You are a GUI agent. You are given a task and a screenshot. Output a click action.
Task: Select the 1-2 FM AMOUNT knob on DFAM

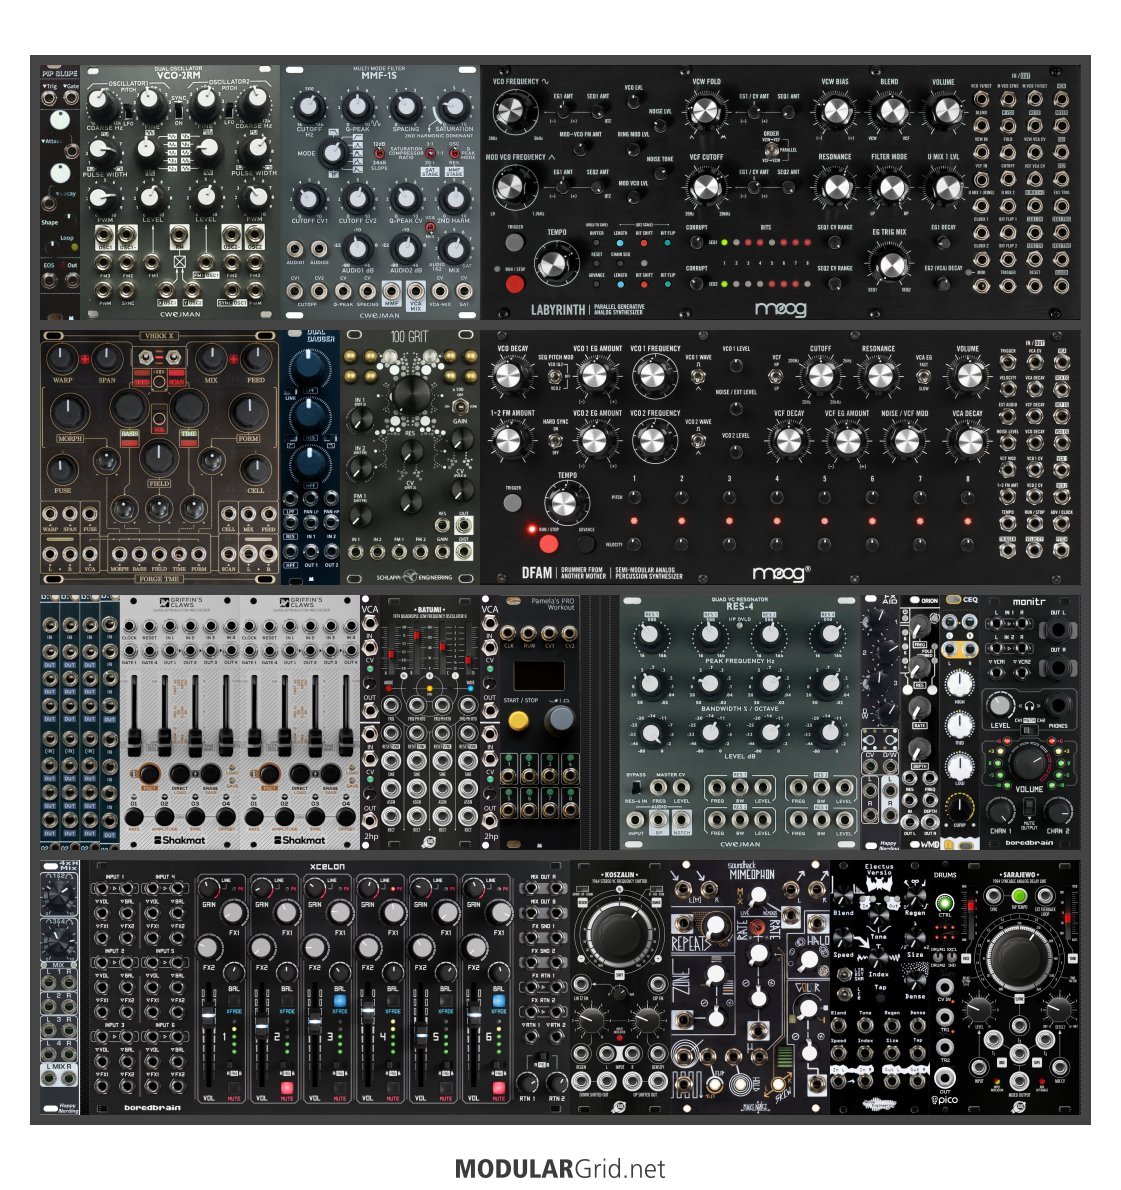(509, 440)
